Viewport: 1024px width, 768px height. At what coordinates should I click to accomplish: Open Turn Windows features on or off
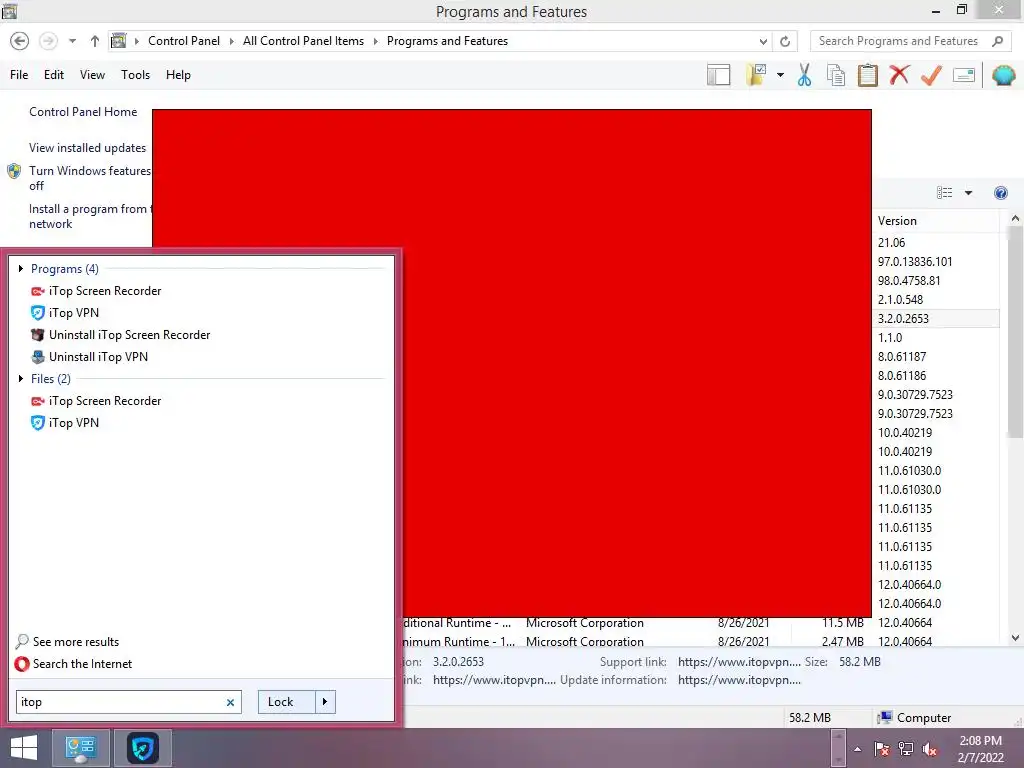(89, 178)
